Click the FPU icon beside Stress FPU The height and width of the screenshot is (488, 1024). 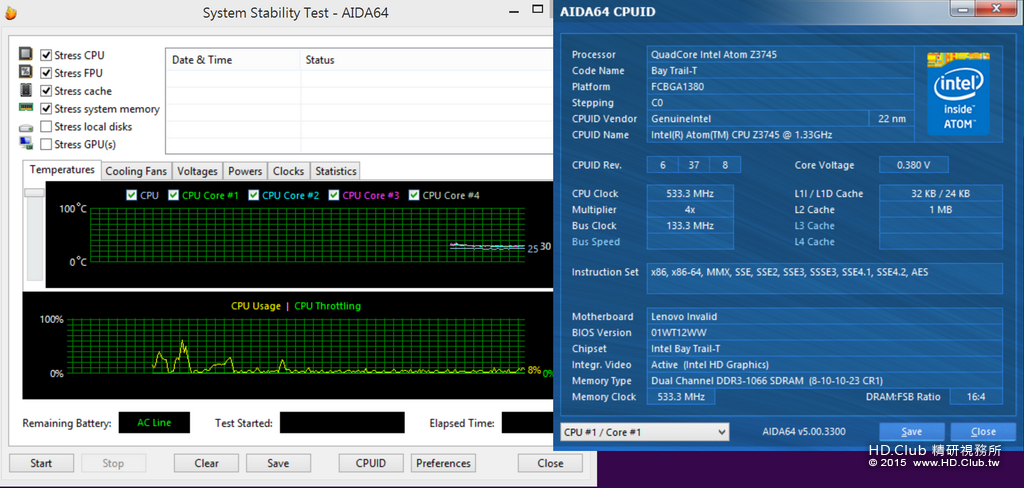(x=26, y=72)
